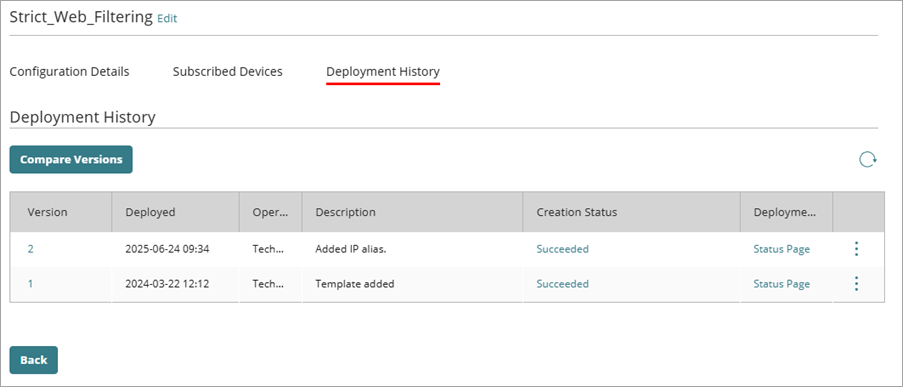Select the Deployment History tab

pyautogui.click(x=383, y=72)
